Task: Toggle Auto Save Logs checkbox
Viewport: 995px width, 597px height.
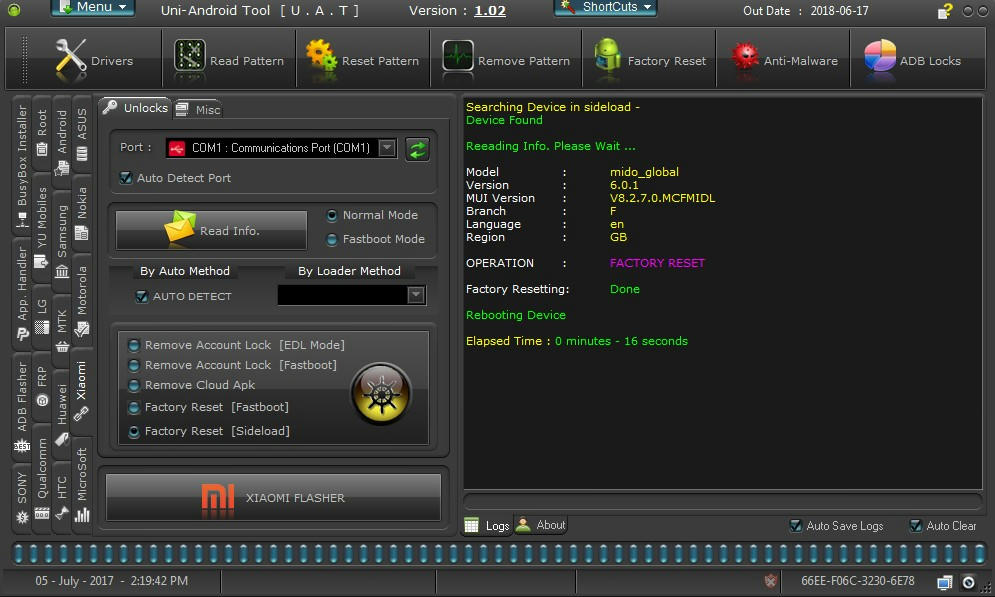Action: pyautogui.click(x=795, y=525)
